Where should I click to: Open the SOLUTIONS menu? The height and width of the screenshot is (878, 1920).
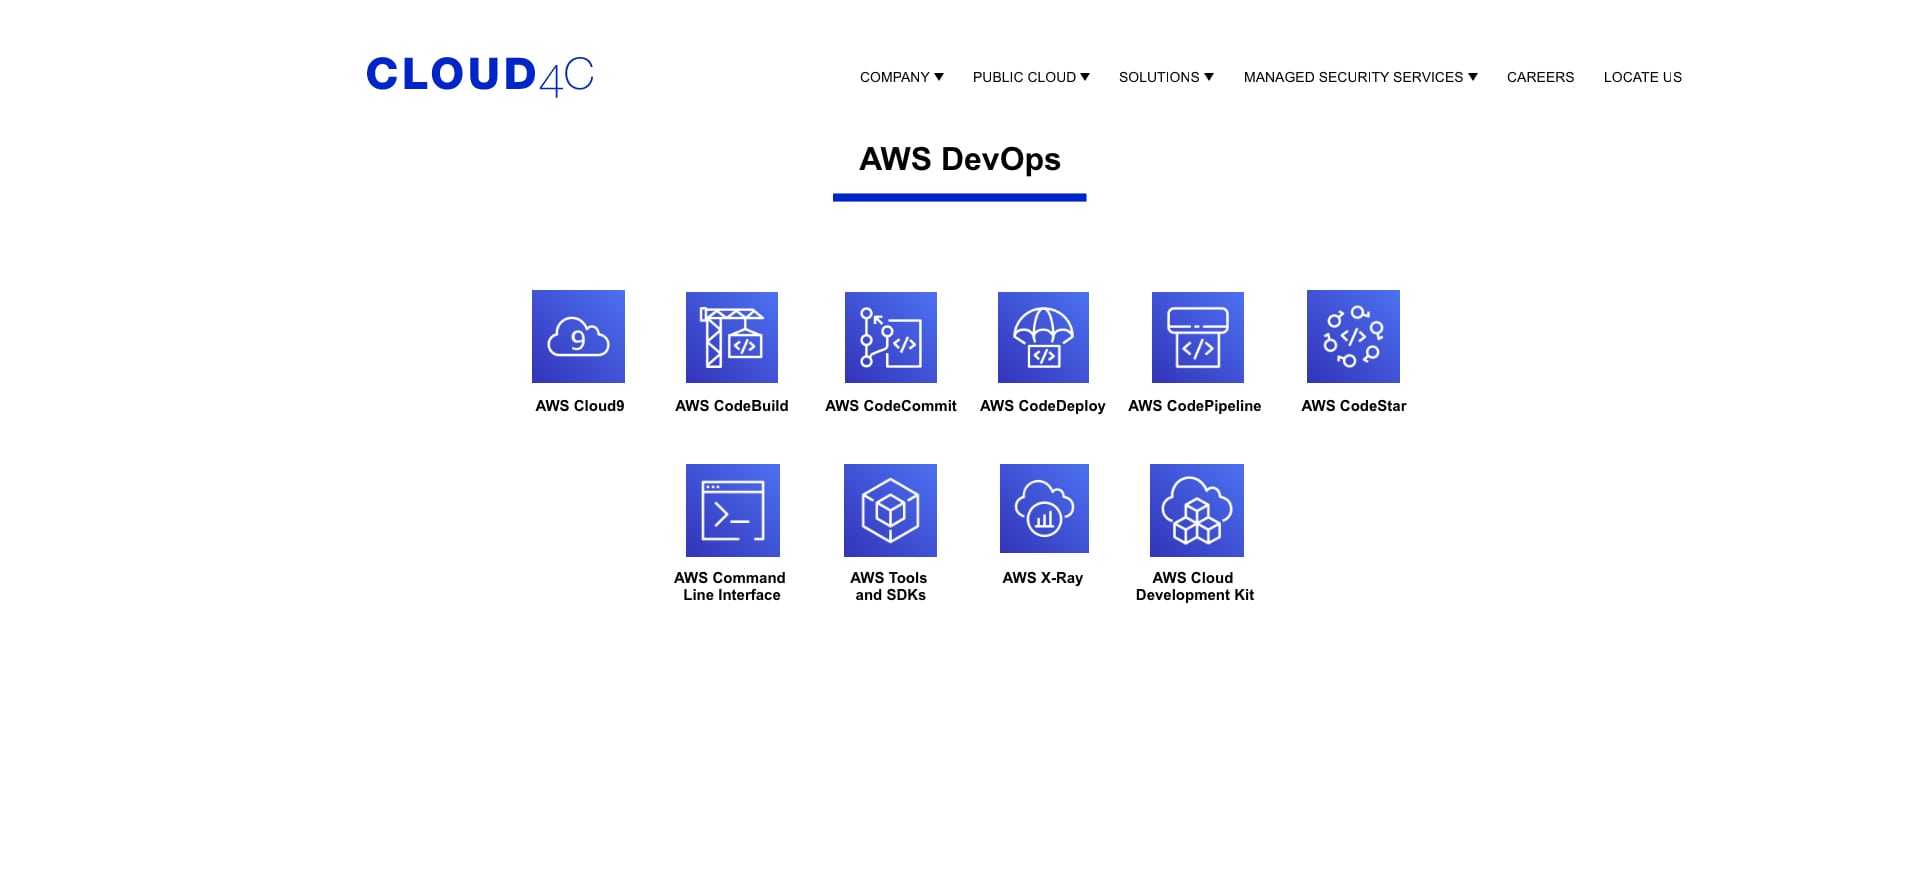[1166, 77]
